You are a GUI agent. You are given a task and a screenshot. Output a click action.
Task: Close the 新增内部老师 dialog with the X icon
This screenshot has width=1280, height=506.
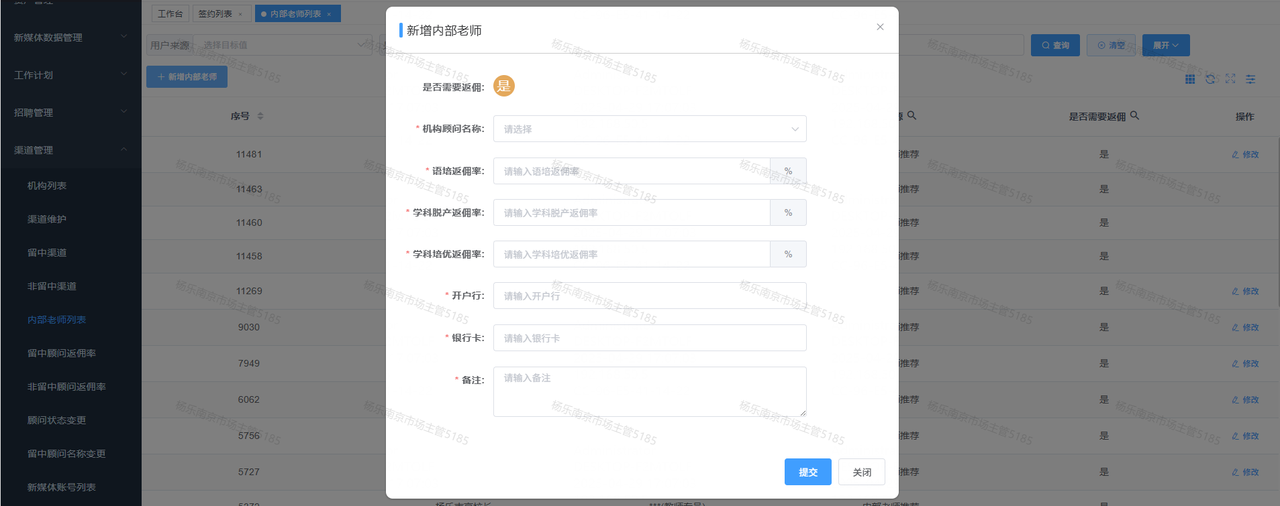[880, 27]
